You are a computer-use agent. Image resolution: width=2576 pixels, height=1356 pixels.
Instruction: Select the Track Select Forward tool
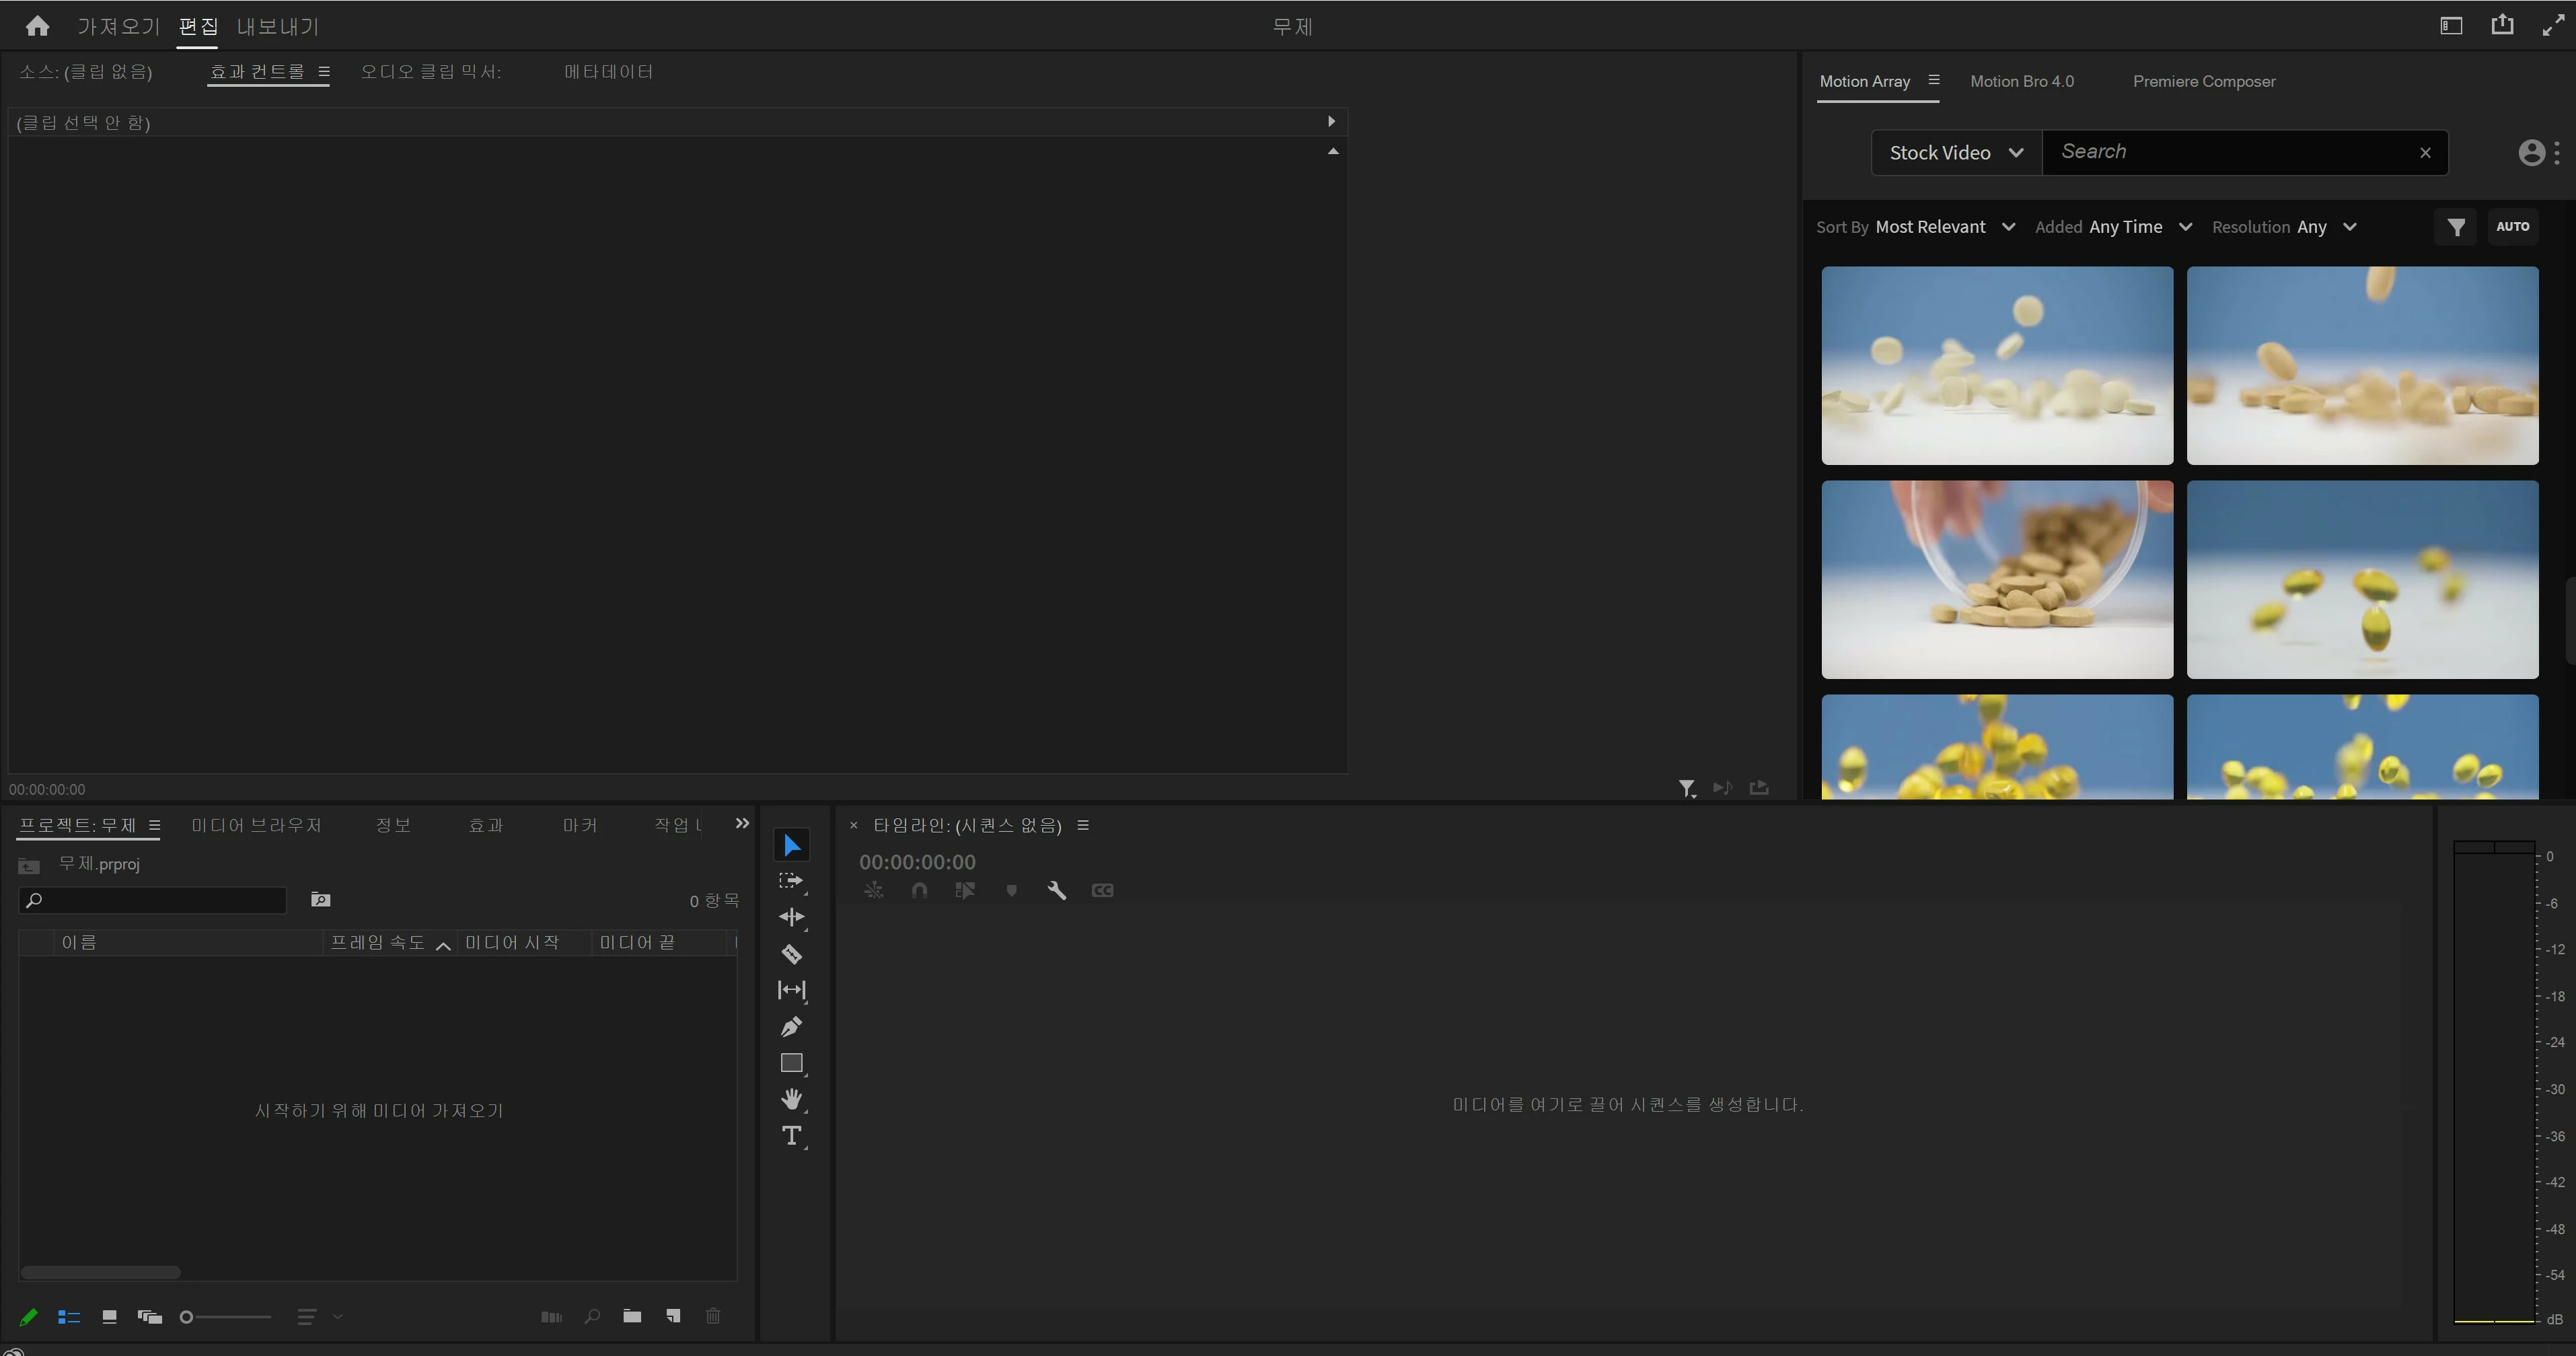791,881
